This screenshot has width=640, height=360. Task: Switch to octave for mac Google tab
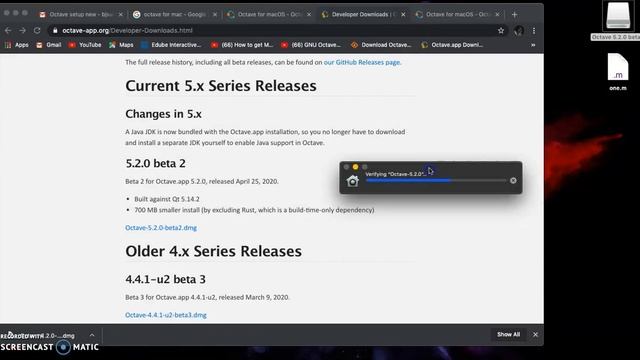[175, 14]
